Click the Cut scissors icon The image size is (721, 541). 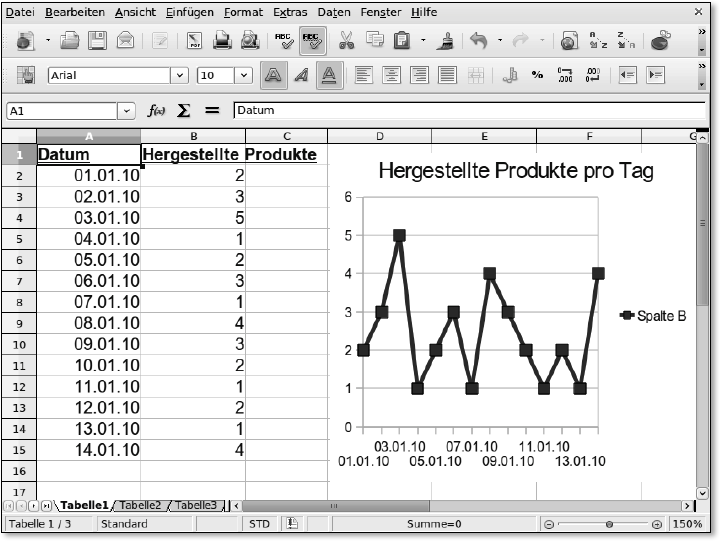tap(347, 41)
